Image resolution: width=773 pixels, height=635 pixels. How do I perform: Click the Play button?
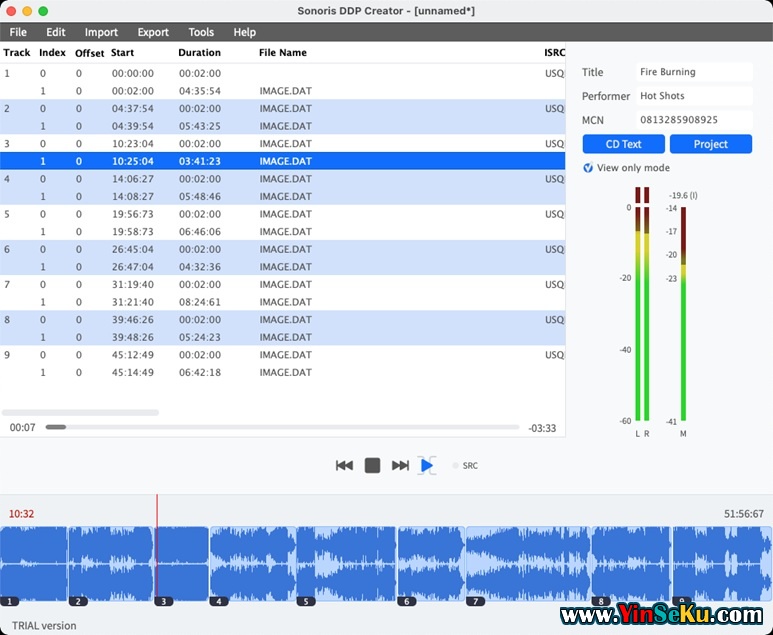pos(427,465)
